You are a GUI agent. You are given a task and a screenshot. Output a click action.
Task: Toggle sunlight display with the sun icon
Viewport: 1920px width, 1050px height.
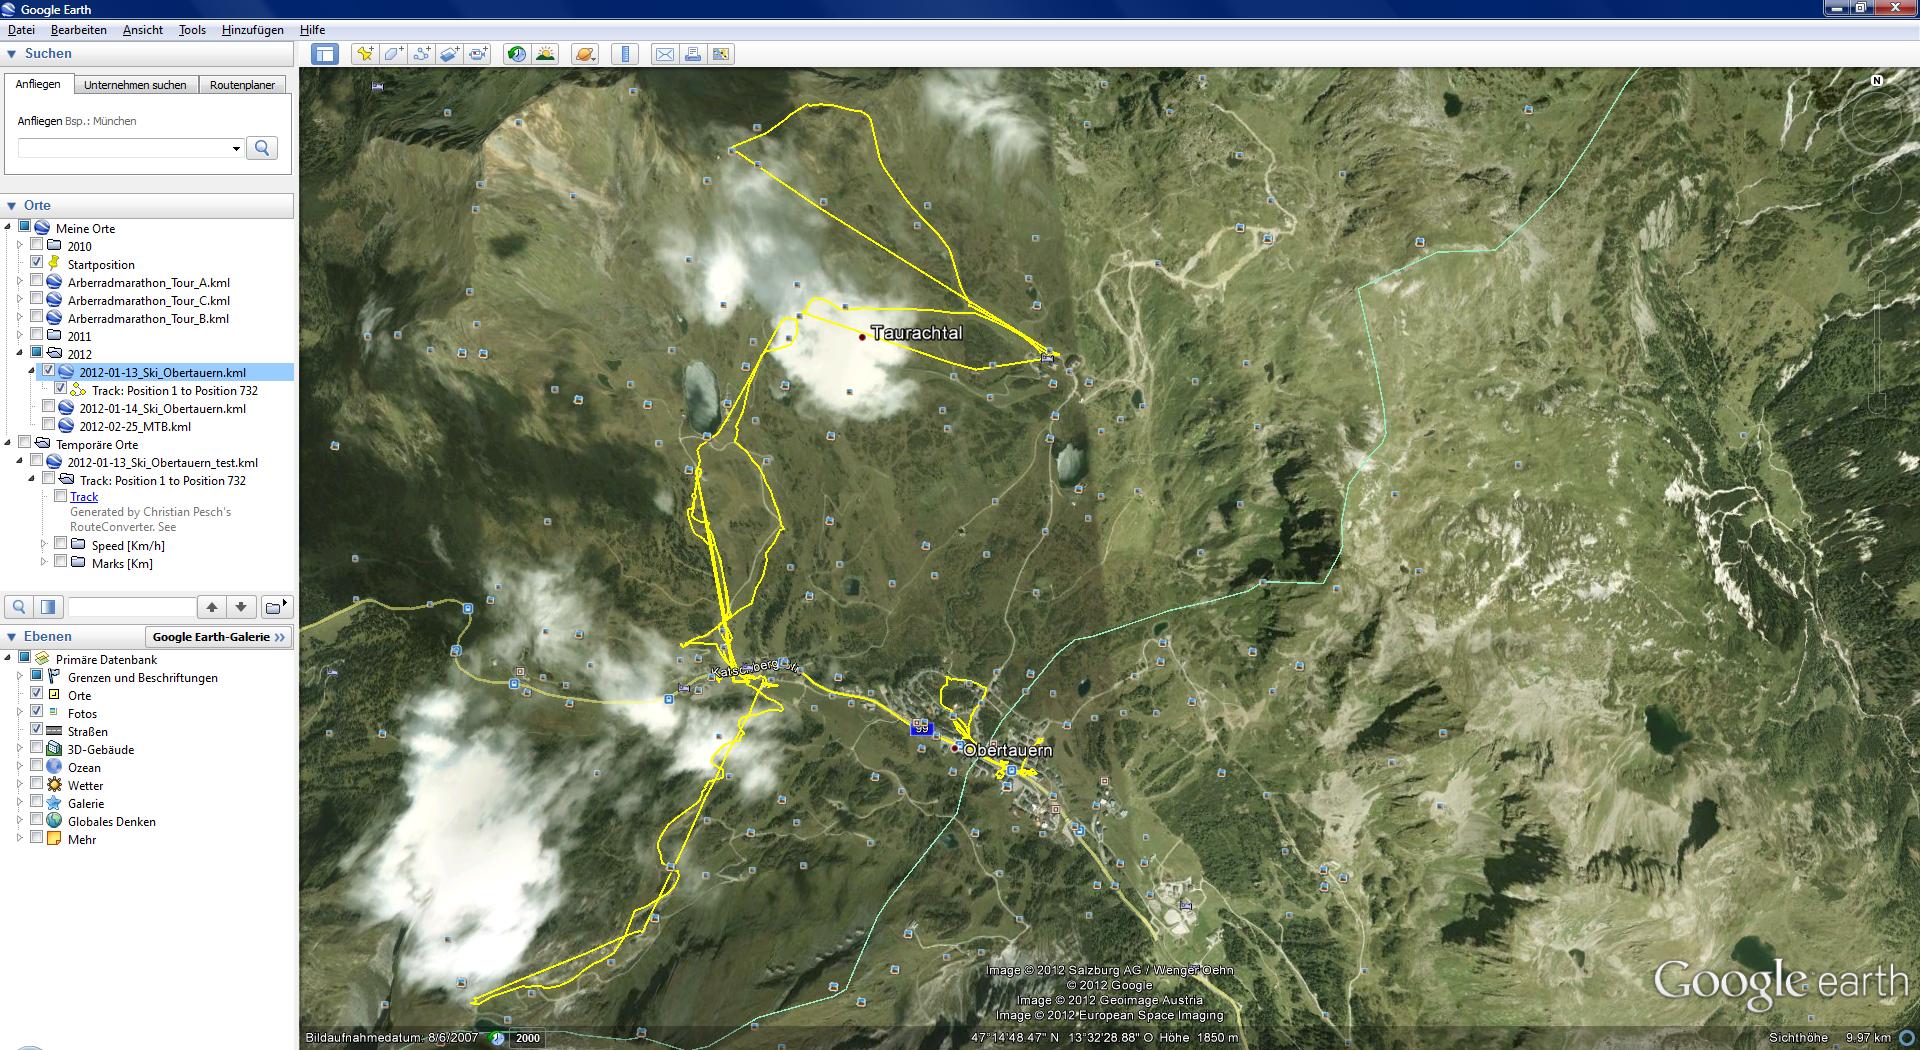(545, 54)
